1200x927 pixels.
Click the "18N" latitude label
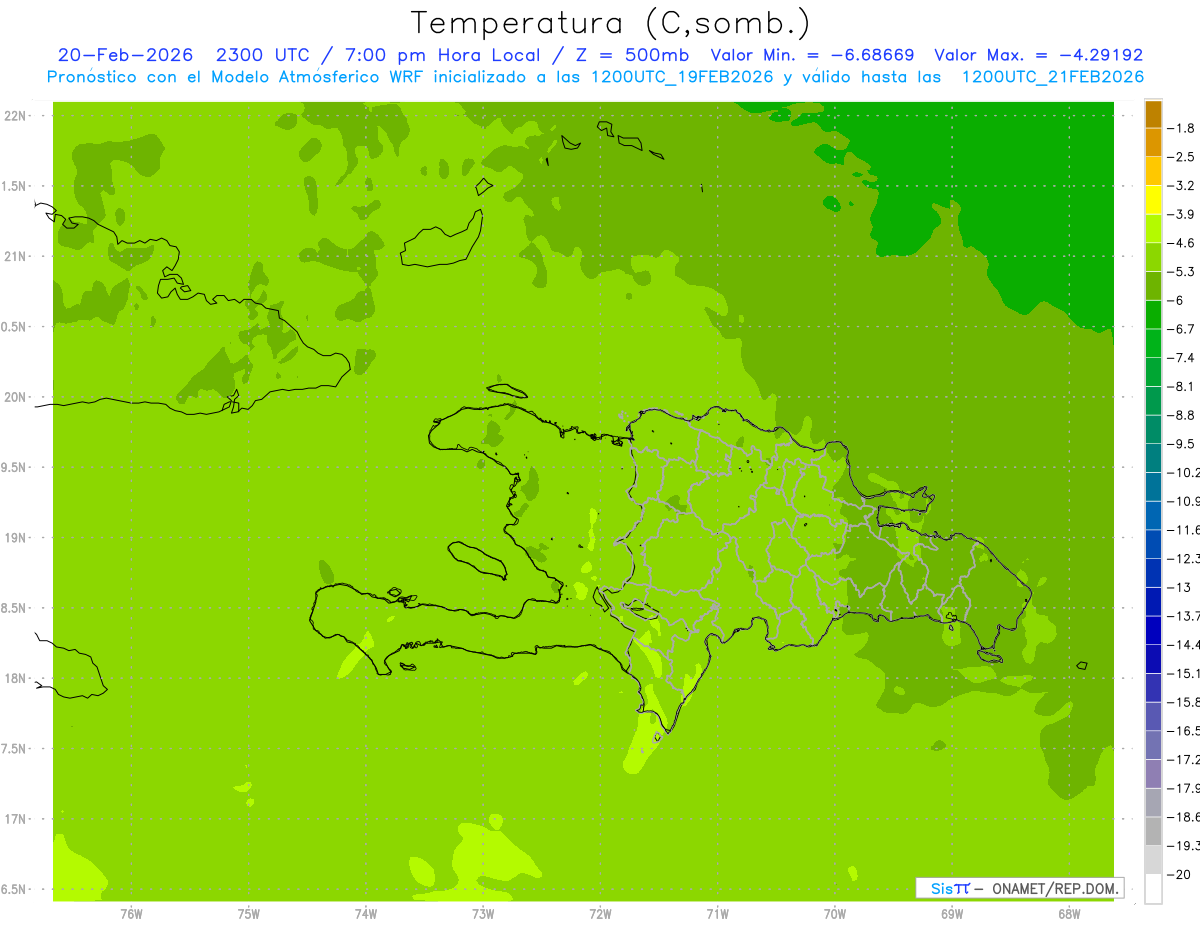coord(17,678)
